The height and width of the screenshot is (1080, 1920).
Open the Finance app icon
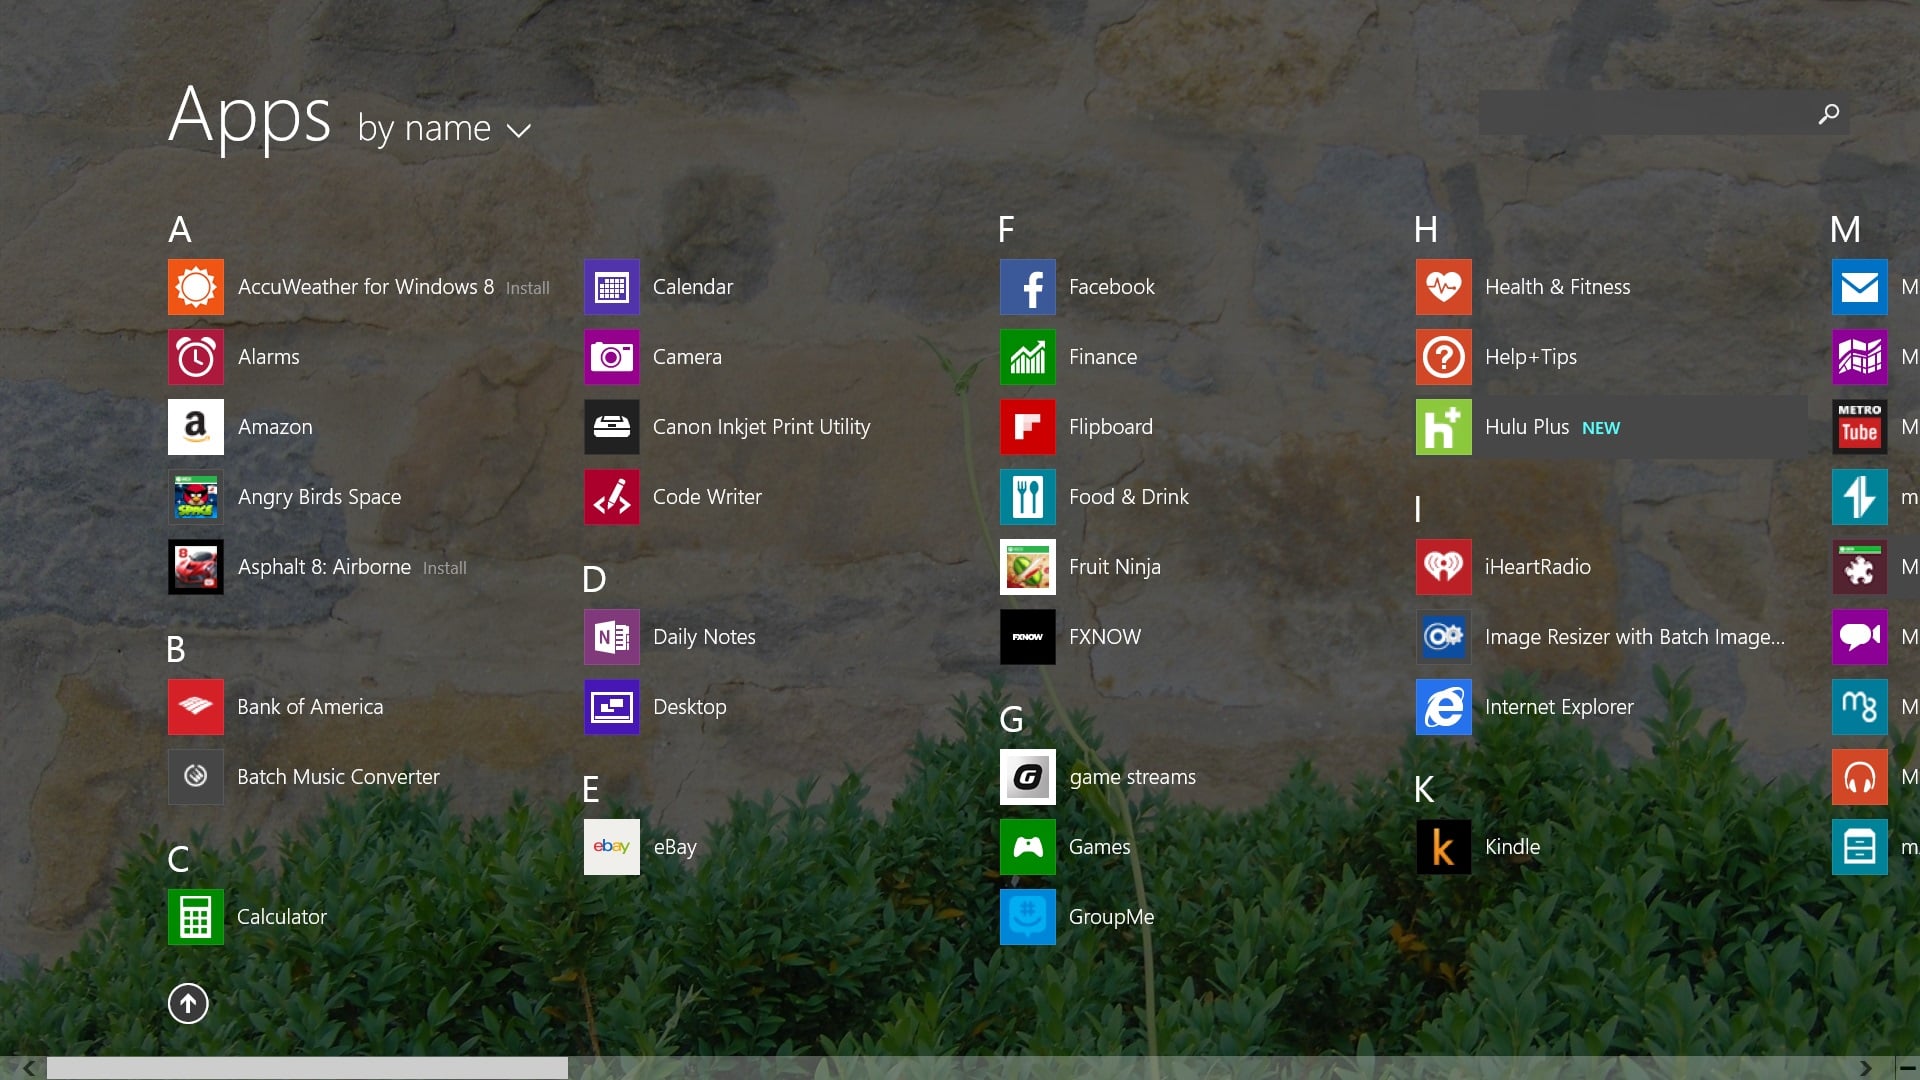point(1028,357)
